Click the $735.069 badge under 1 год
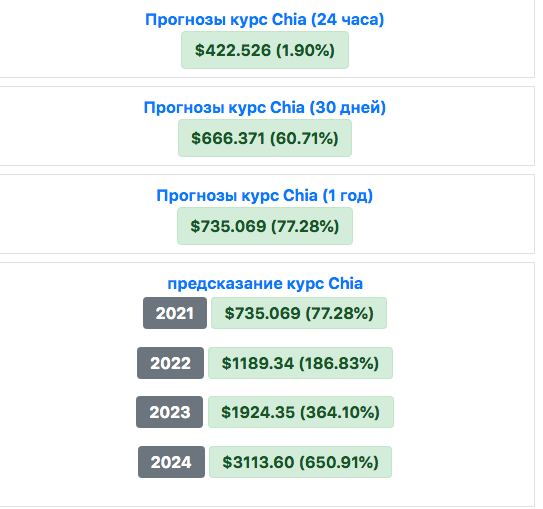The height and width of the screenshot is (509, 543). [265, 226]
